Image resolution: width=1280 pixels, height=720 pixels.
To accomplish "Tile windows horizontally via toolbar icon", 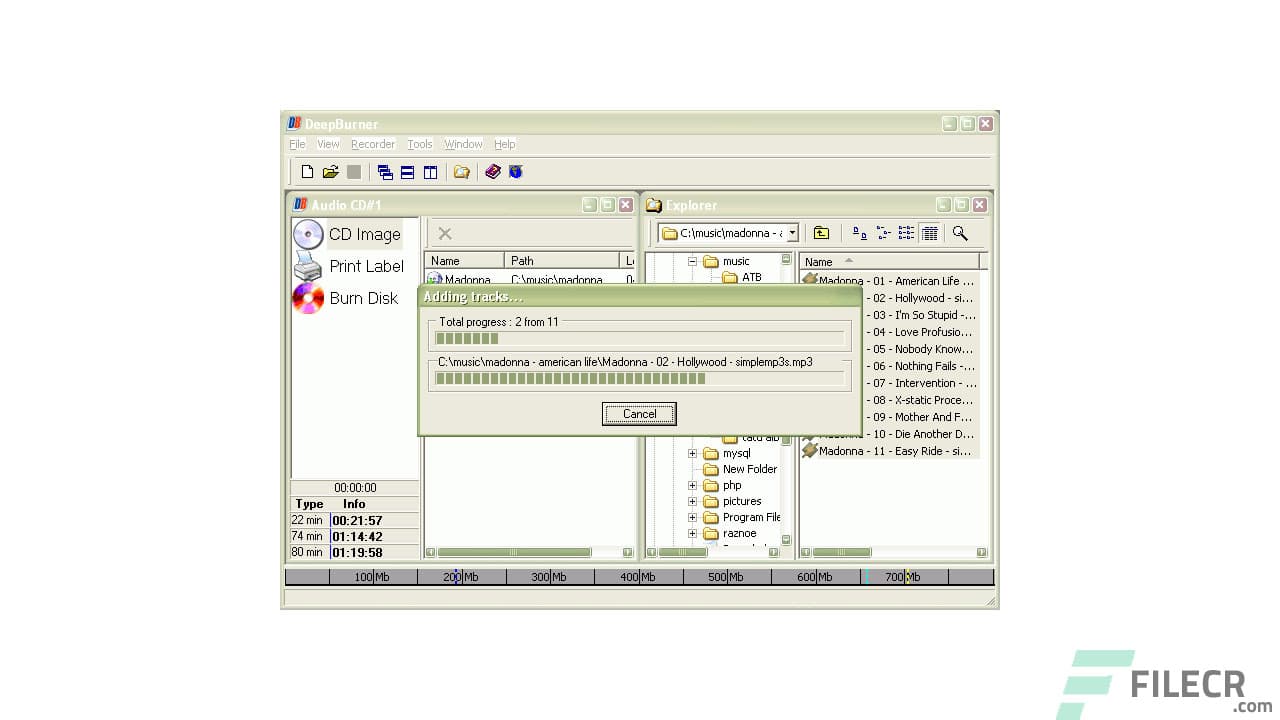I will [407, 172].
